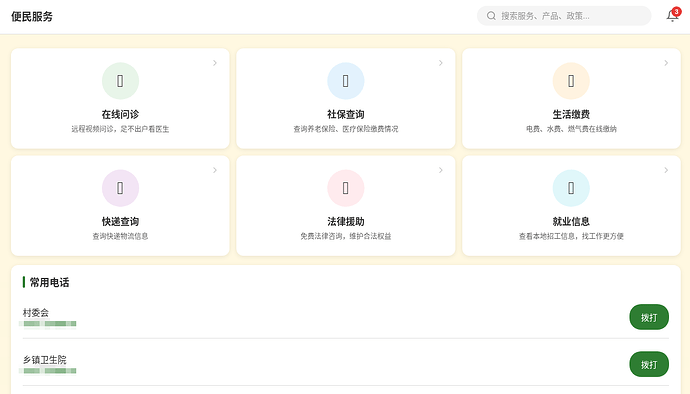Call 村委会 with 拨打 button

(x=649, y=317)
